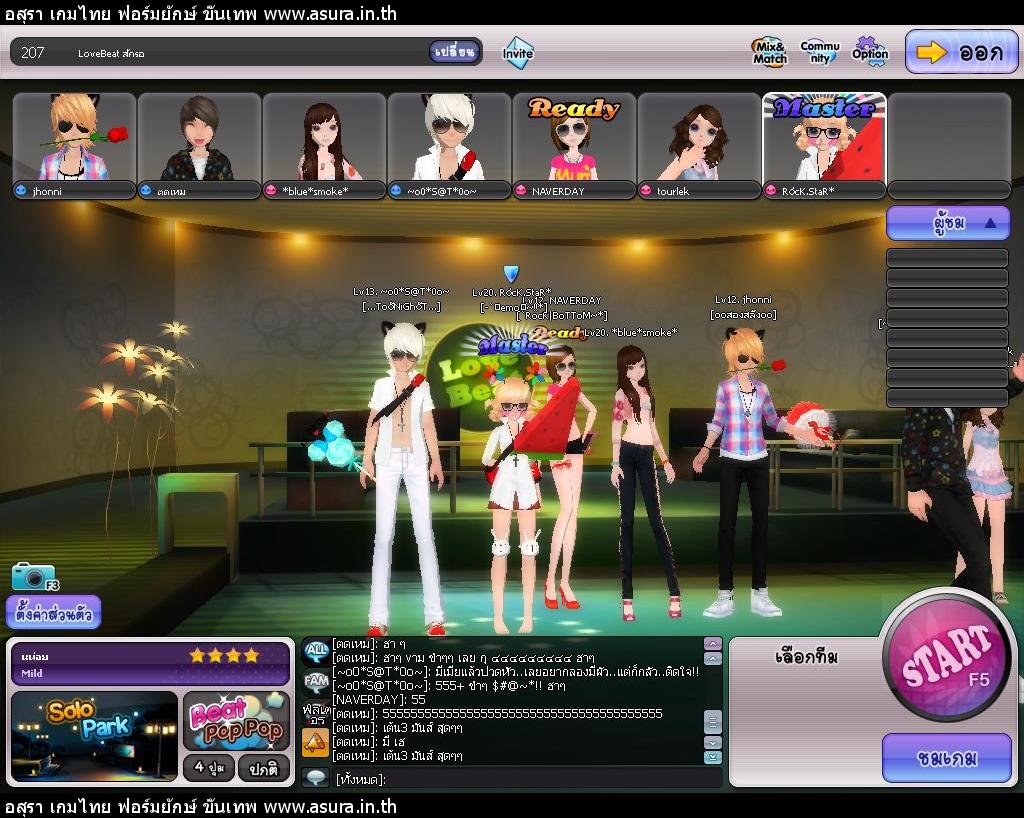The width and height of the screenshot is (1024, 818).
Task: Click the yellow arrow on the ออก exit button
Action: tap(931, 52)
